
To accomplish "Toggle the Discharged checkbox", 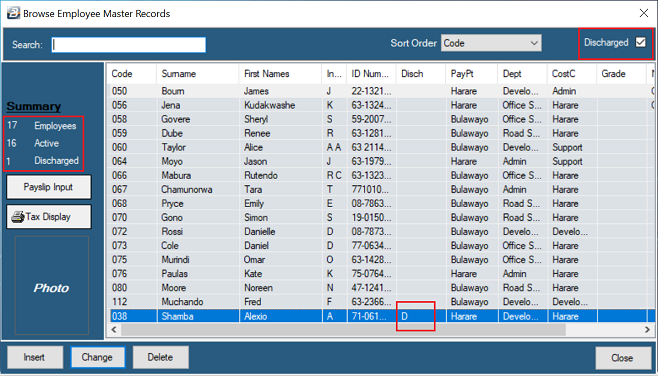I will coord(640,42).
